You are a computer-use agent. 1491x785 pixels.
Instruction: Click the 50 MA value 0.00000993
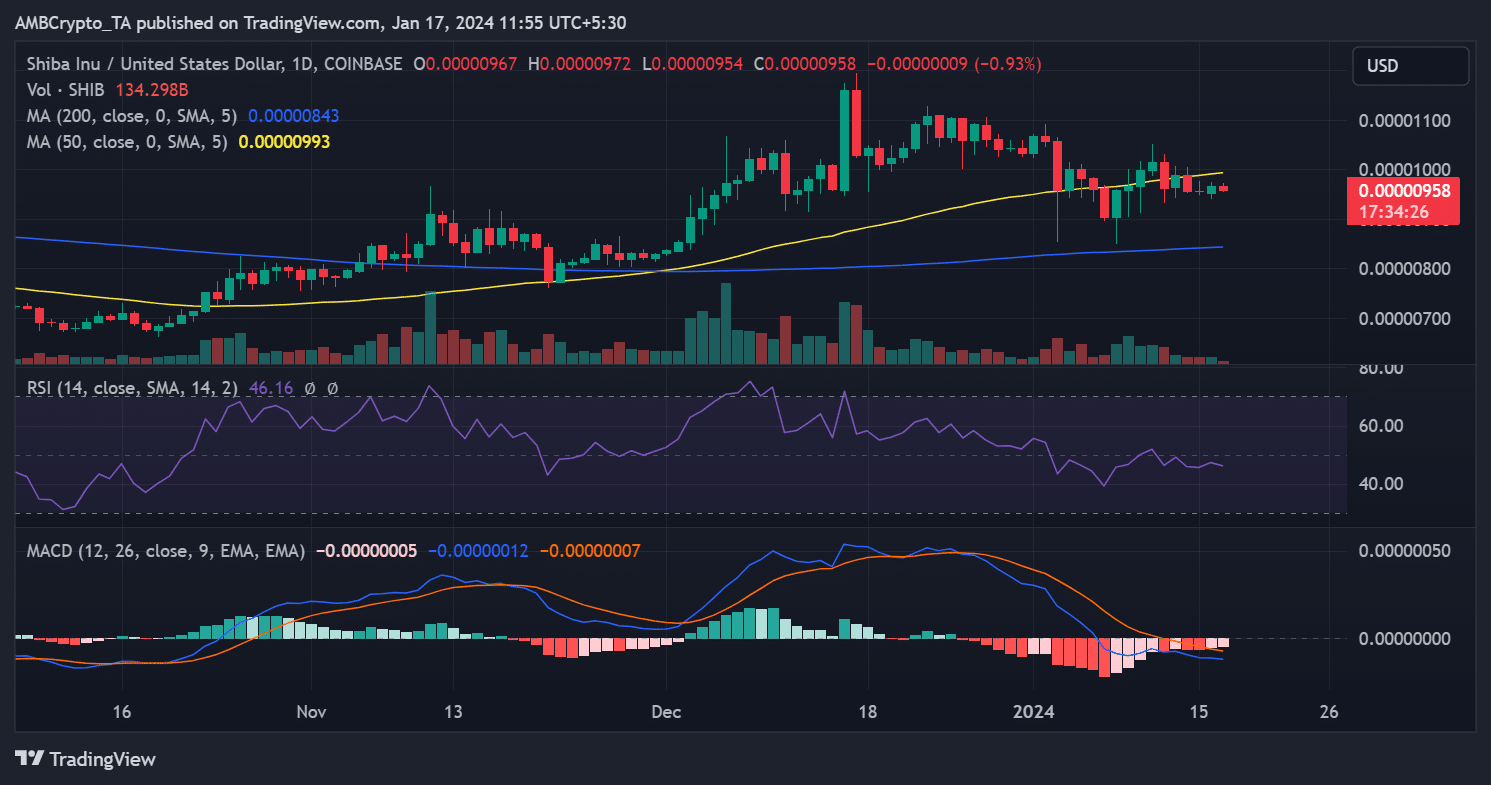coord(284,142)
